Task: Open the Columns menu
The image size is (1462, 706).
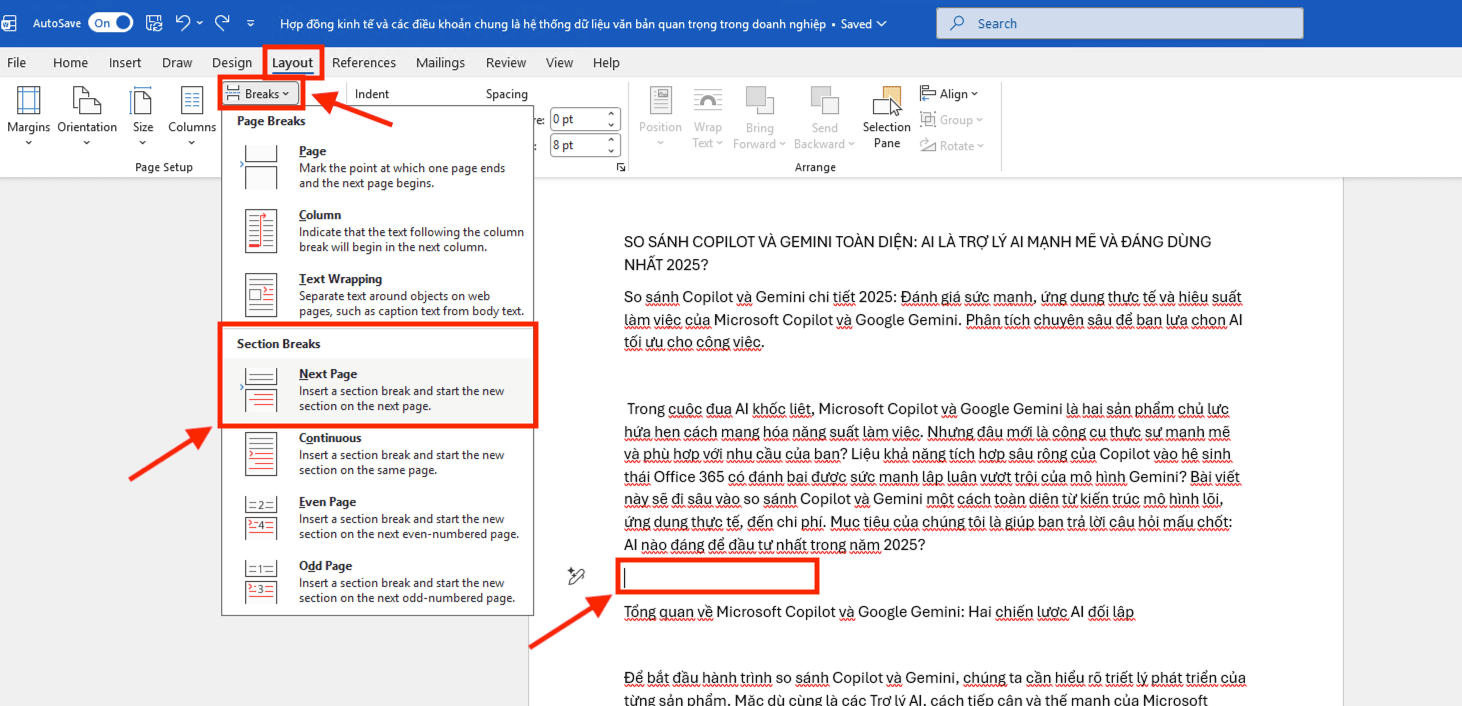Action: pyautogui.click(x=192, y=116)
